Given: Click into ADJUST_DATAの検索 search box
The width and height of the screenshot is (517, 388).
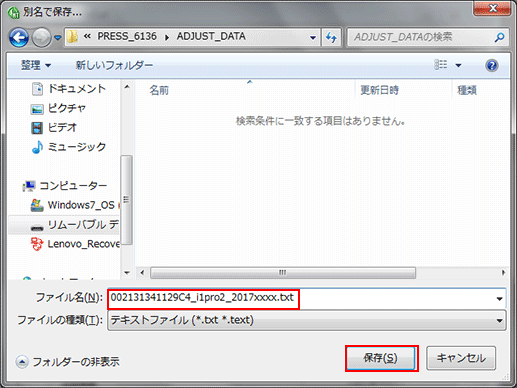Looking at the screenshot, I should coord(422,37).
